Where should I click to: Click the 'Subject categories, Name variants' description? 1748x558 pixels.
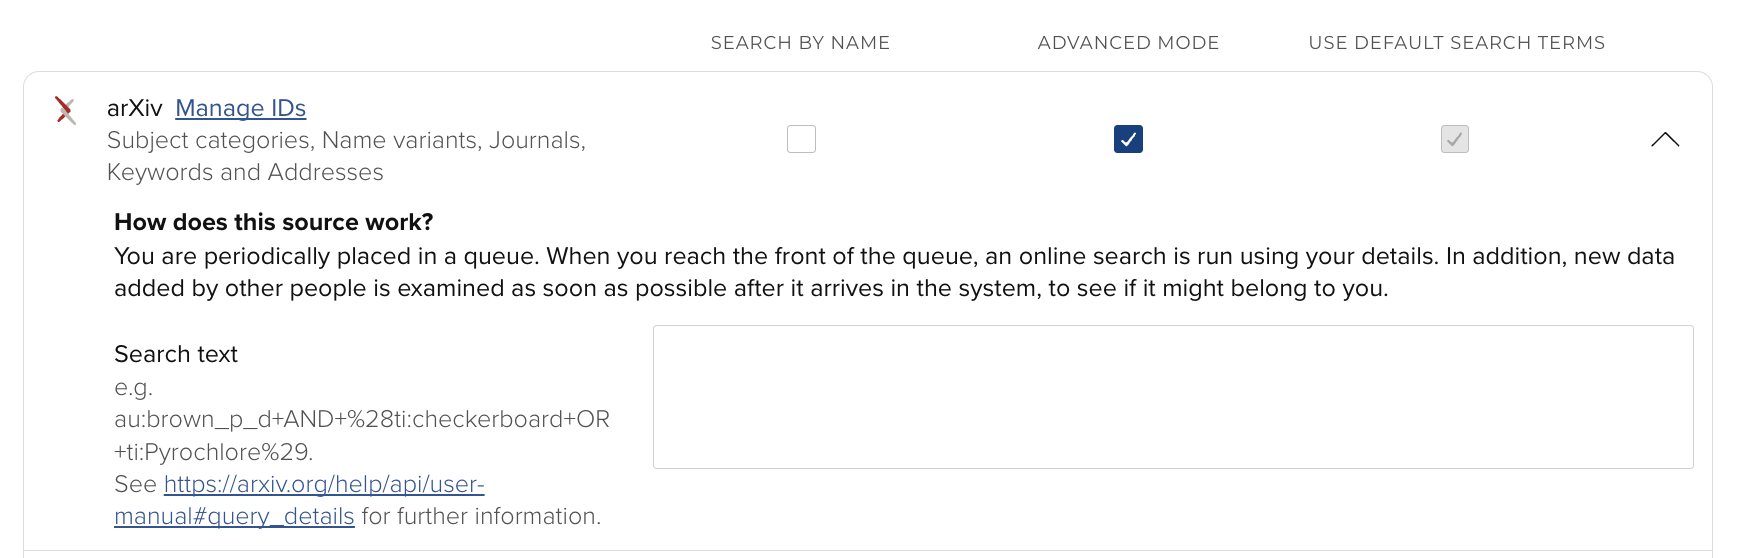coord(346,141)
